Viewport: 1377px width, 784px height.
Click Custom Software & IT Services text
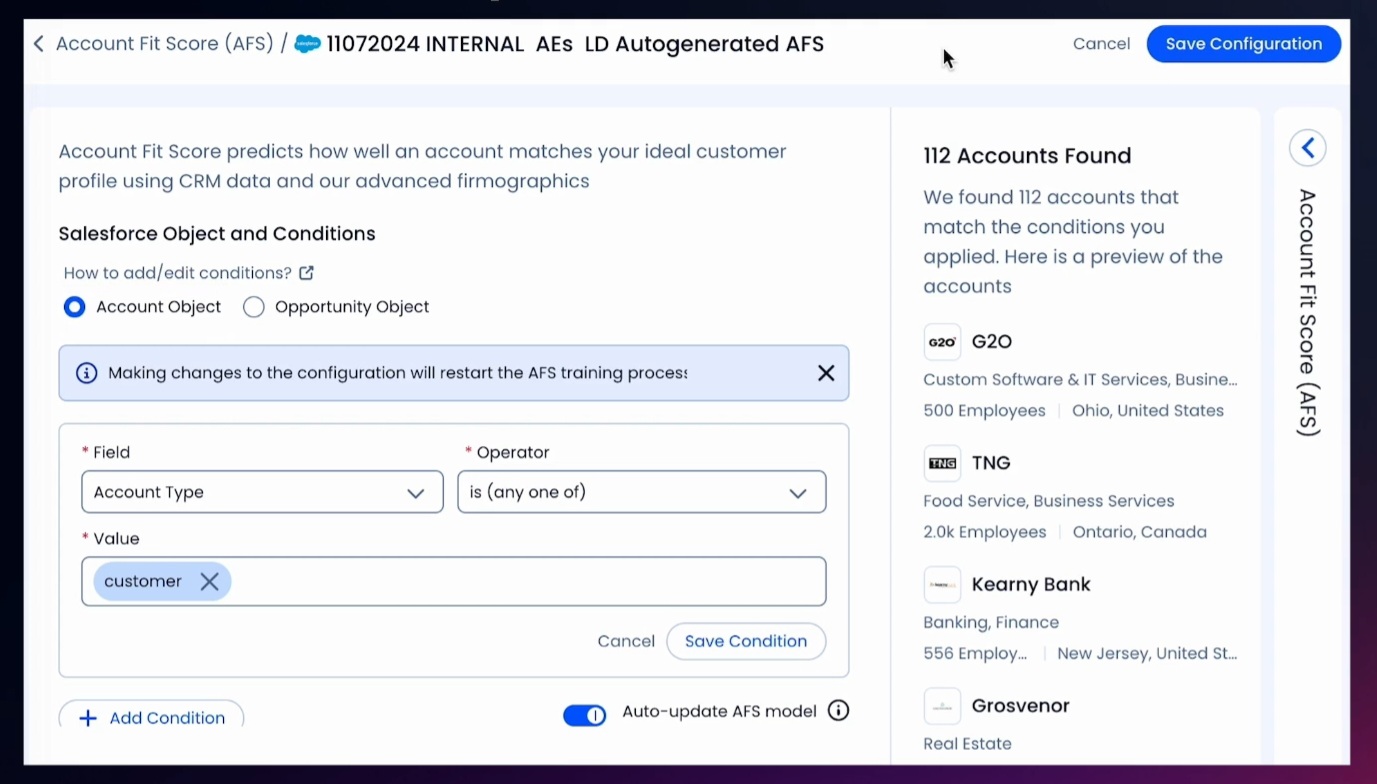click(x=1080, y=380)
